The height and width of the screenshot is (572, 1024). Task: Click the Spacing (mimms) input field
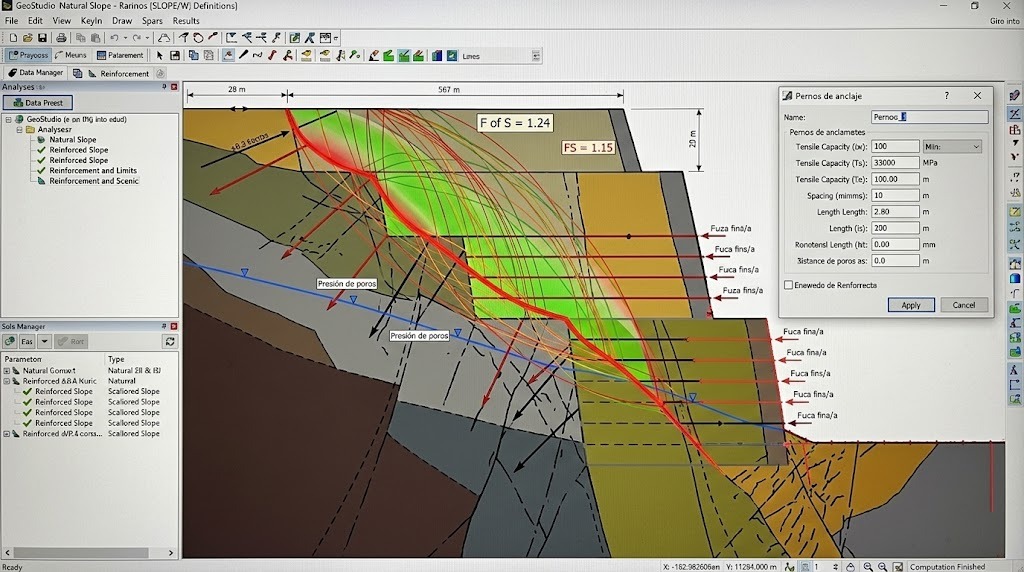[x=895, y=195]
